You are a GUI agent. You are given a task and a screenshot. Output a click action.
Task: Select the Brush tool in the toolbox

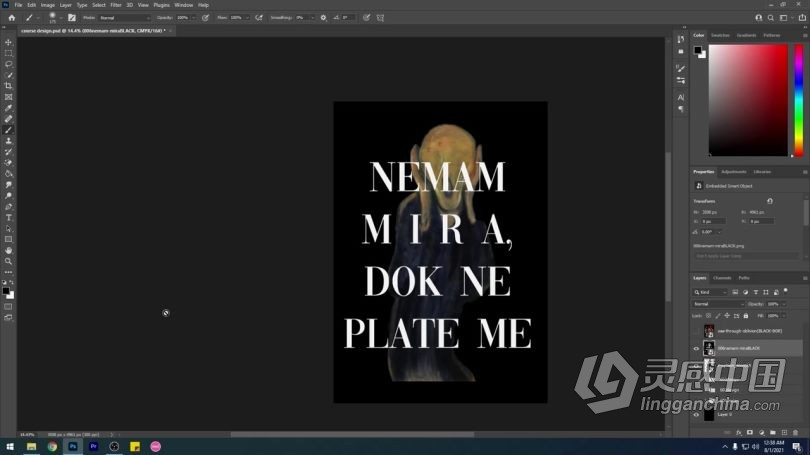coord(8,130)
